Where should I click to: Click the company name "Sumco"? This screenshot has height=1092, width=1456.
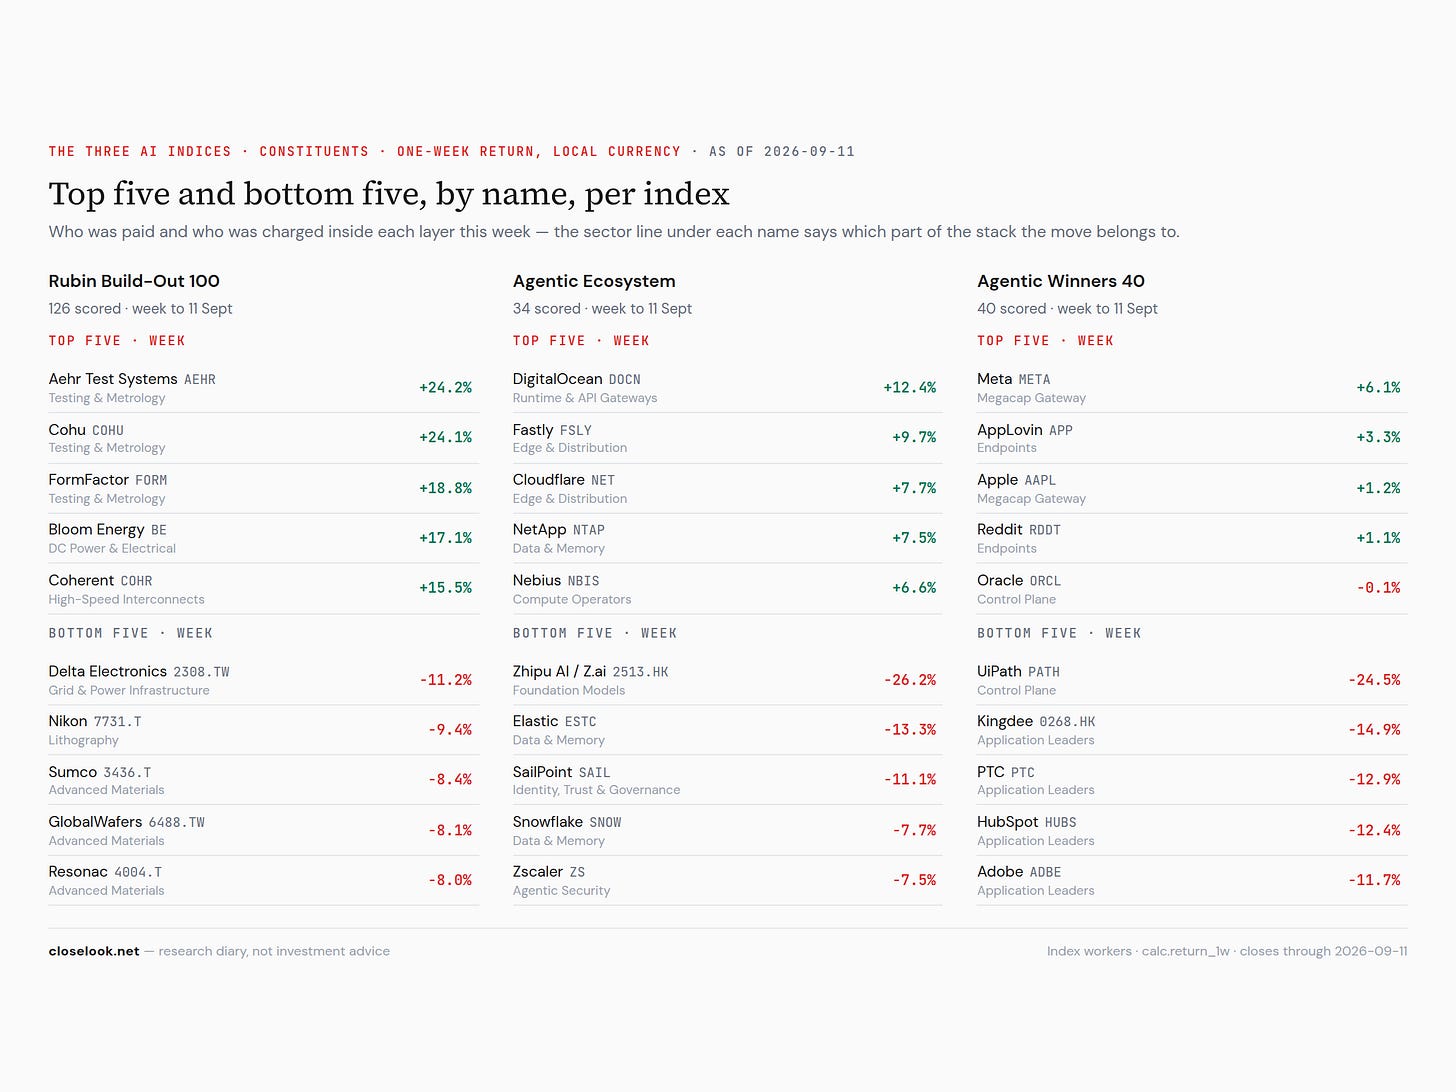pos(73,772)
